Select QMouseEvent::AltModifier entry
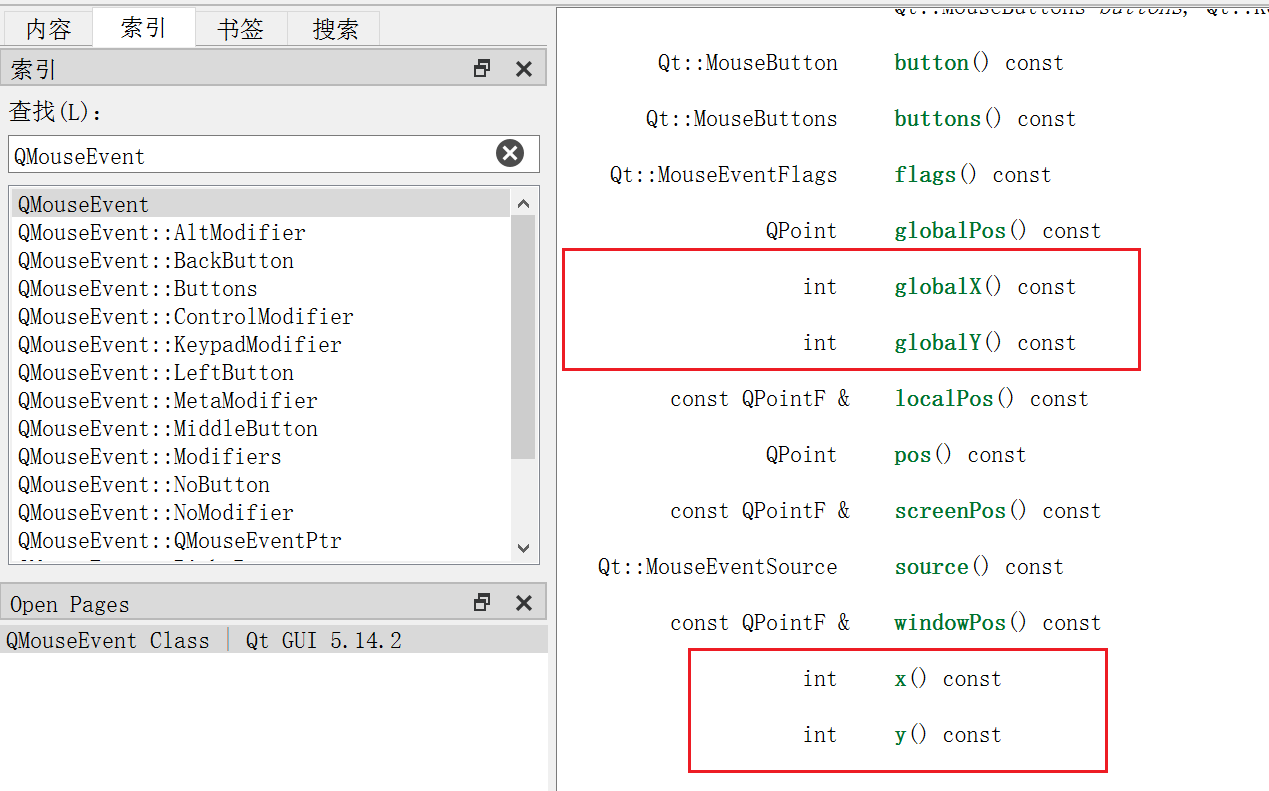 tap(162, 232)
